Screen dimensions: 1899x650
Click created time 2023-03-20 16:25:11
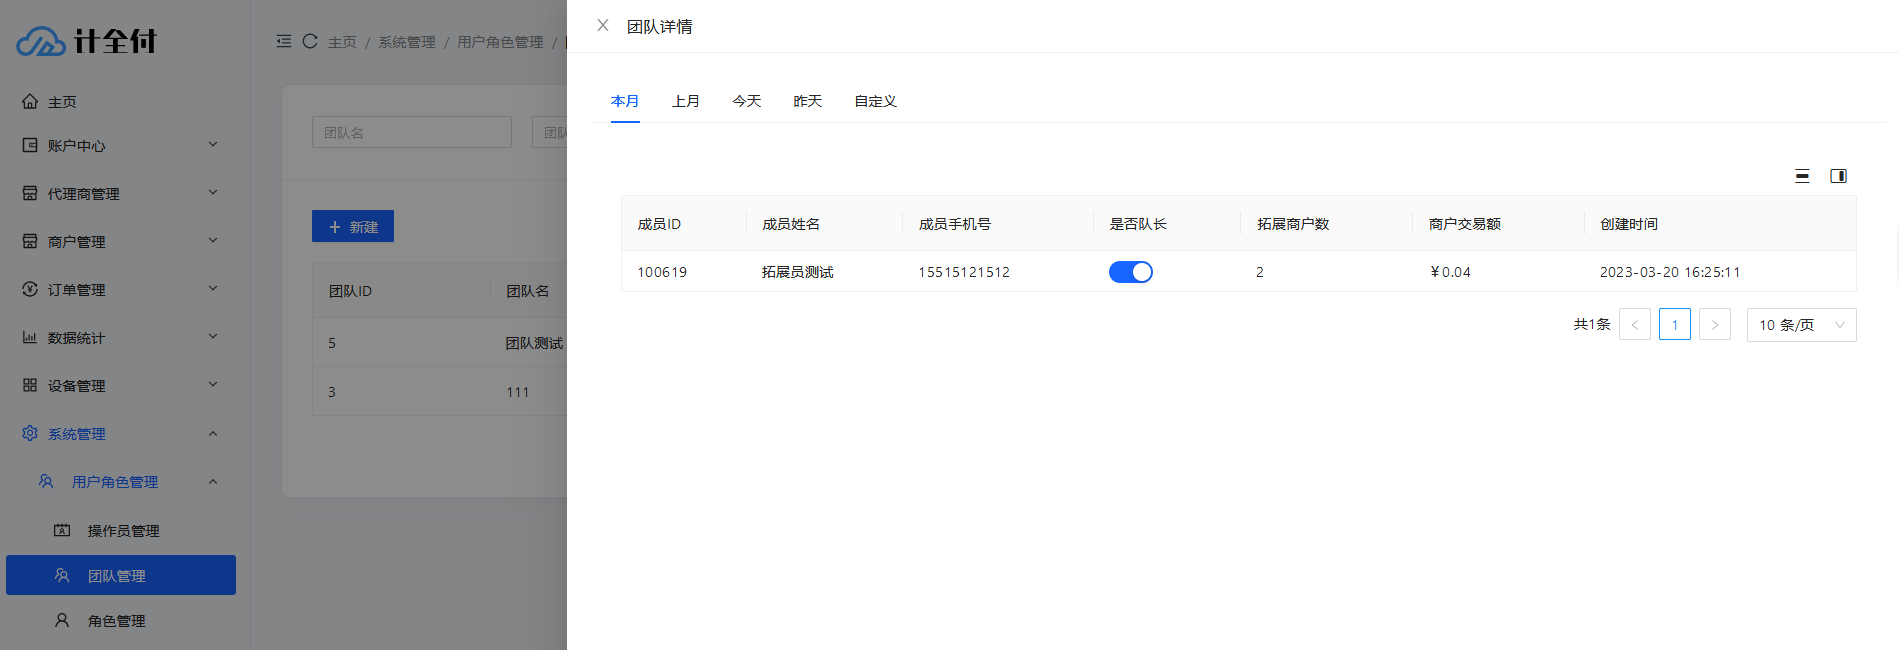pos(1670,272)
